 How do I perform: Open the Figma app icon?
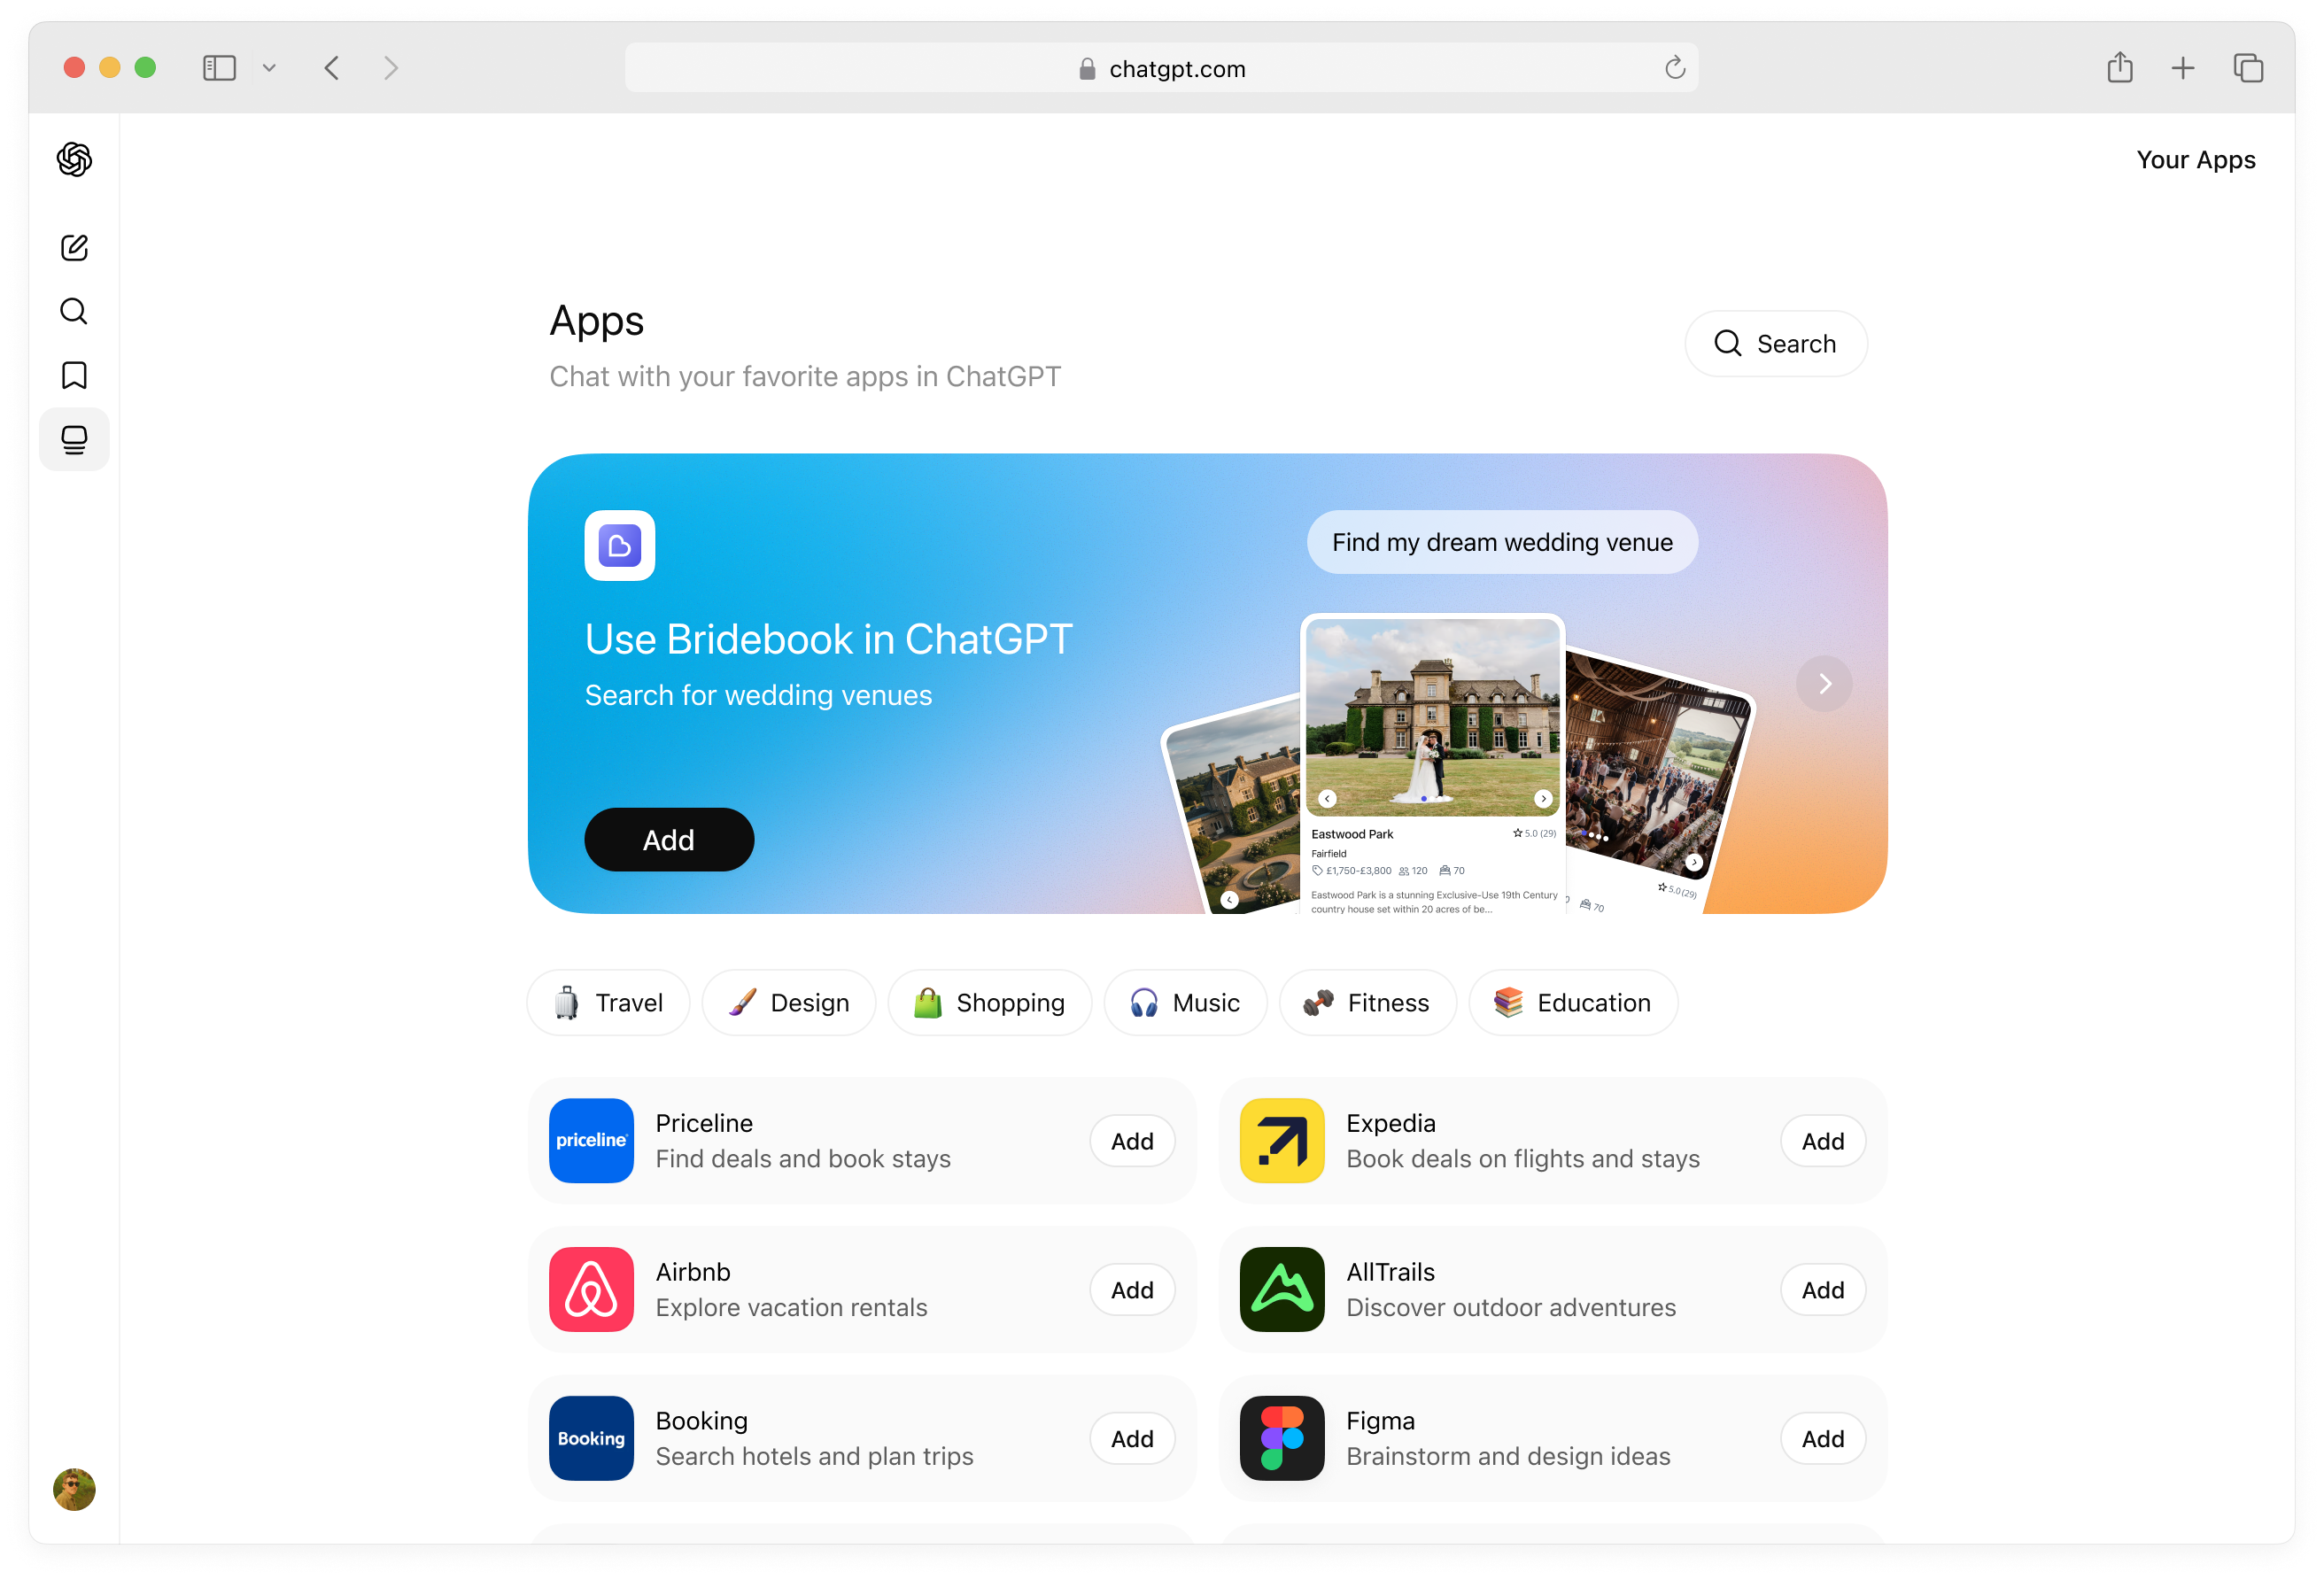1281,1437
